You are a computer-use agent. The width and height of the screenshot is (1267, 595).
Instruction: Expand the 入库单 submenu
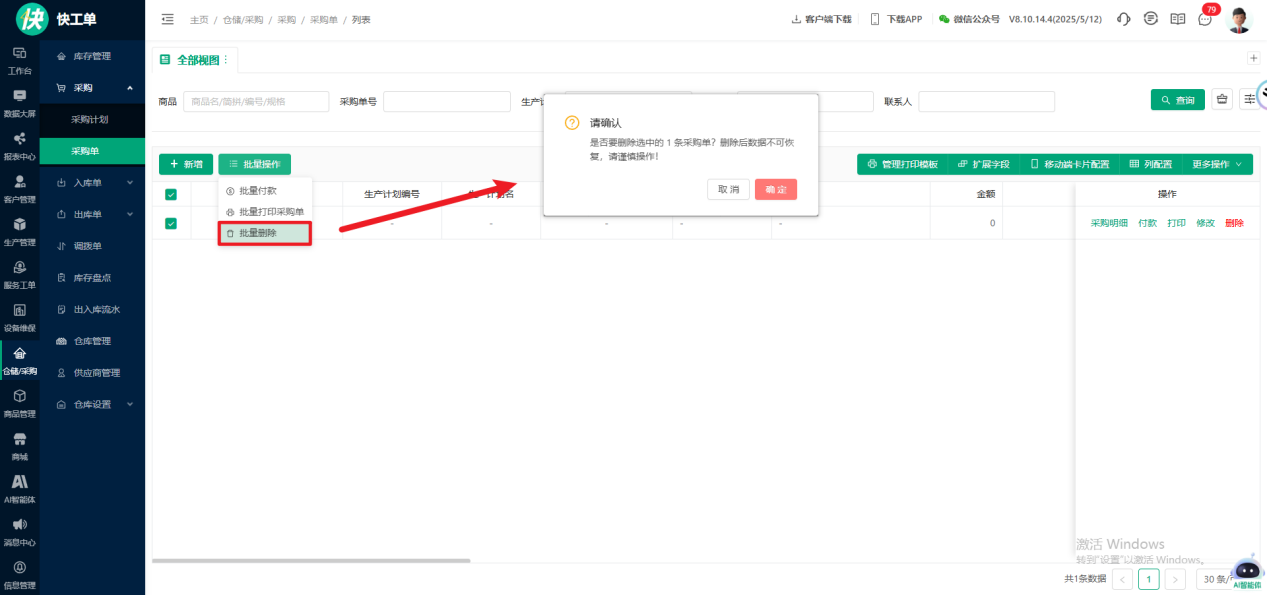tap(94, 183)
